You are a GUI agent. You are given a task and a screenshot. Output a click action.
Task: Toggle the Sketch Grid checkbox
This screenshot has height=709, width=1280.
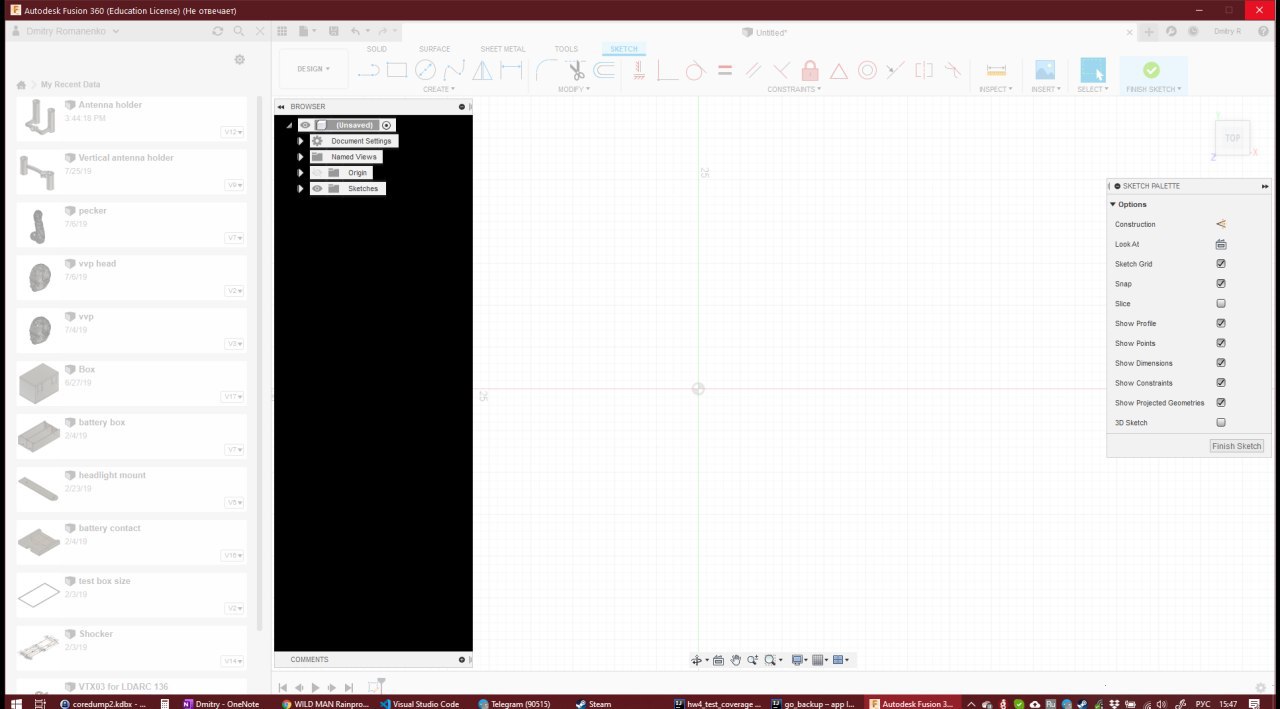pyautogui.click(x=1221, y=264)
